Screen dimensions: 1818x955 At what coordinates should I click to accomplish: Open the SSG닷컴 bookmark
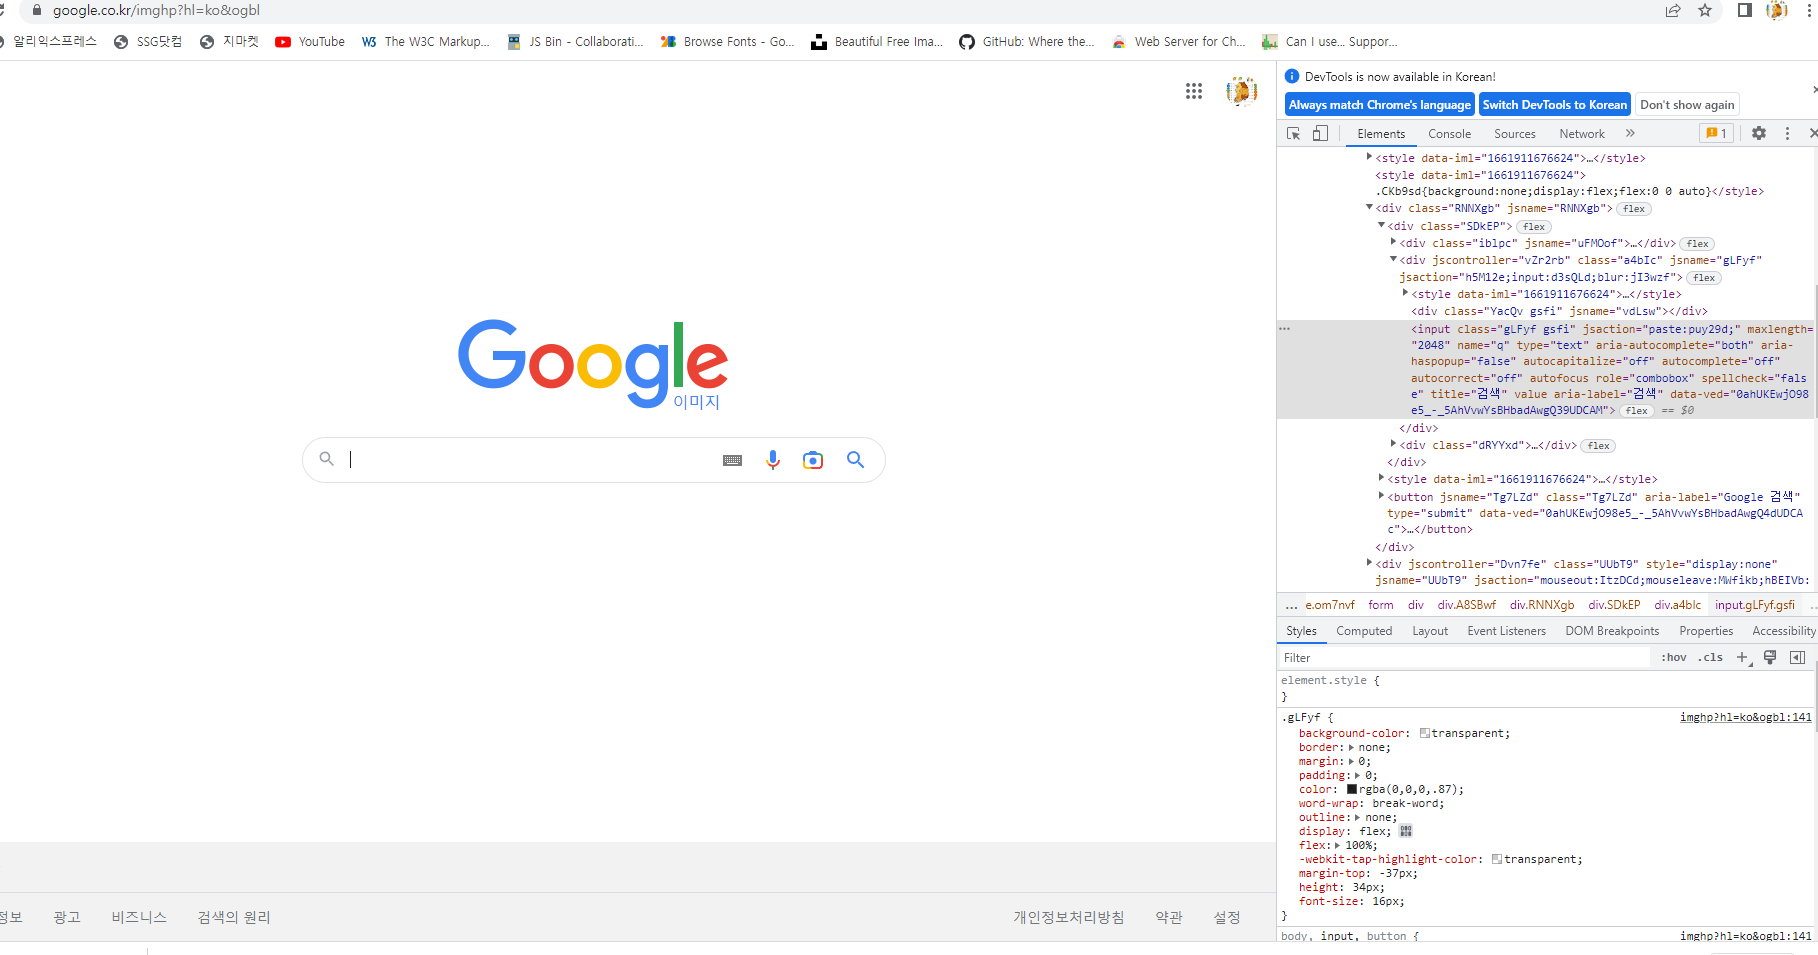148,42
